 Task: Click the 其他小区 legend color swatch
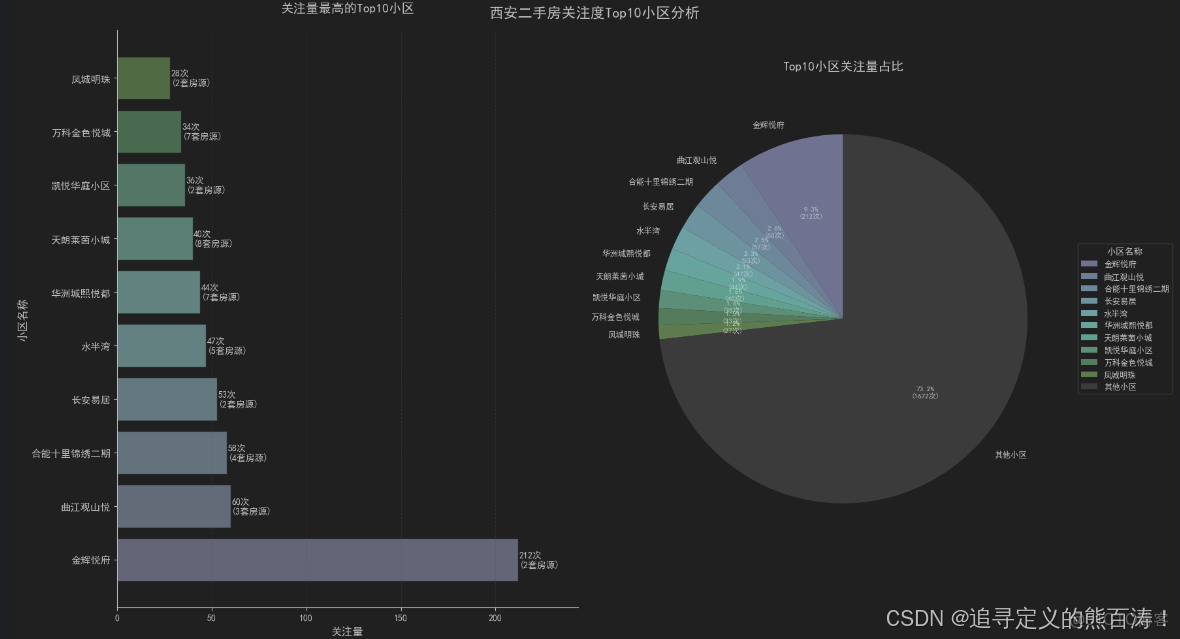1089,386
